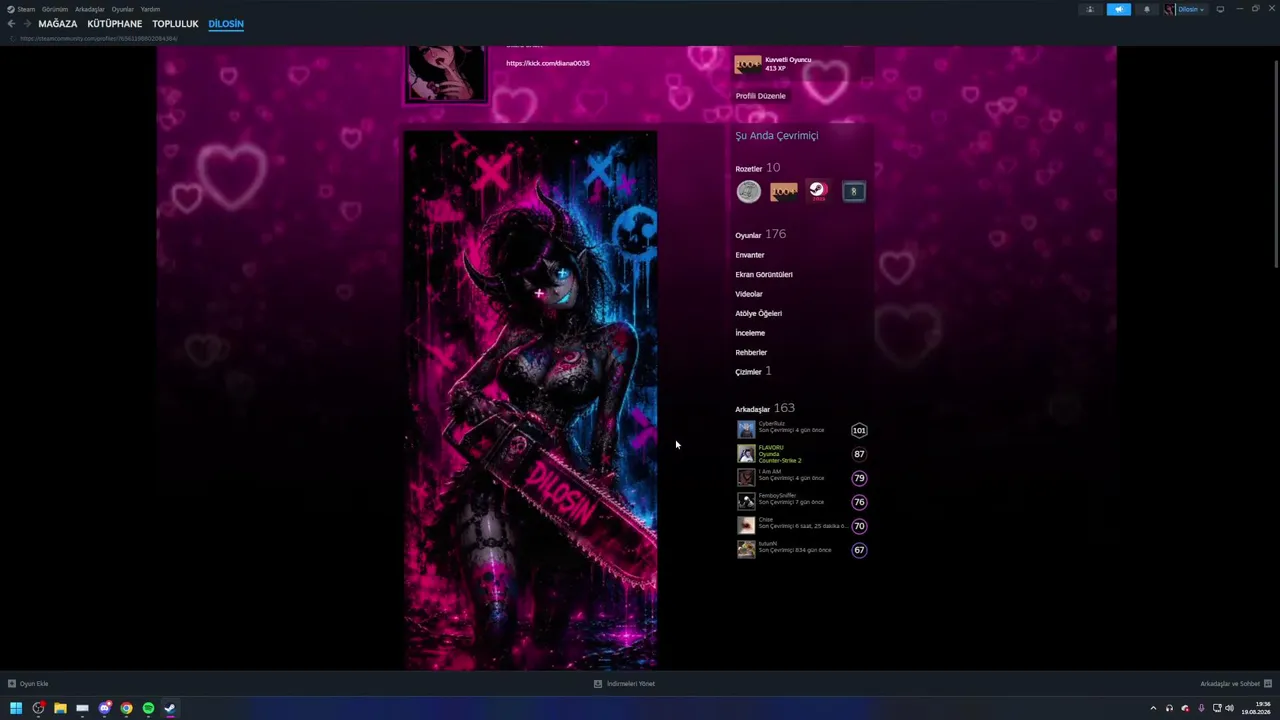Open the Arkadaşlar 163 friends list
This screenshot has width=1280, height=720.
(765, 408)
